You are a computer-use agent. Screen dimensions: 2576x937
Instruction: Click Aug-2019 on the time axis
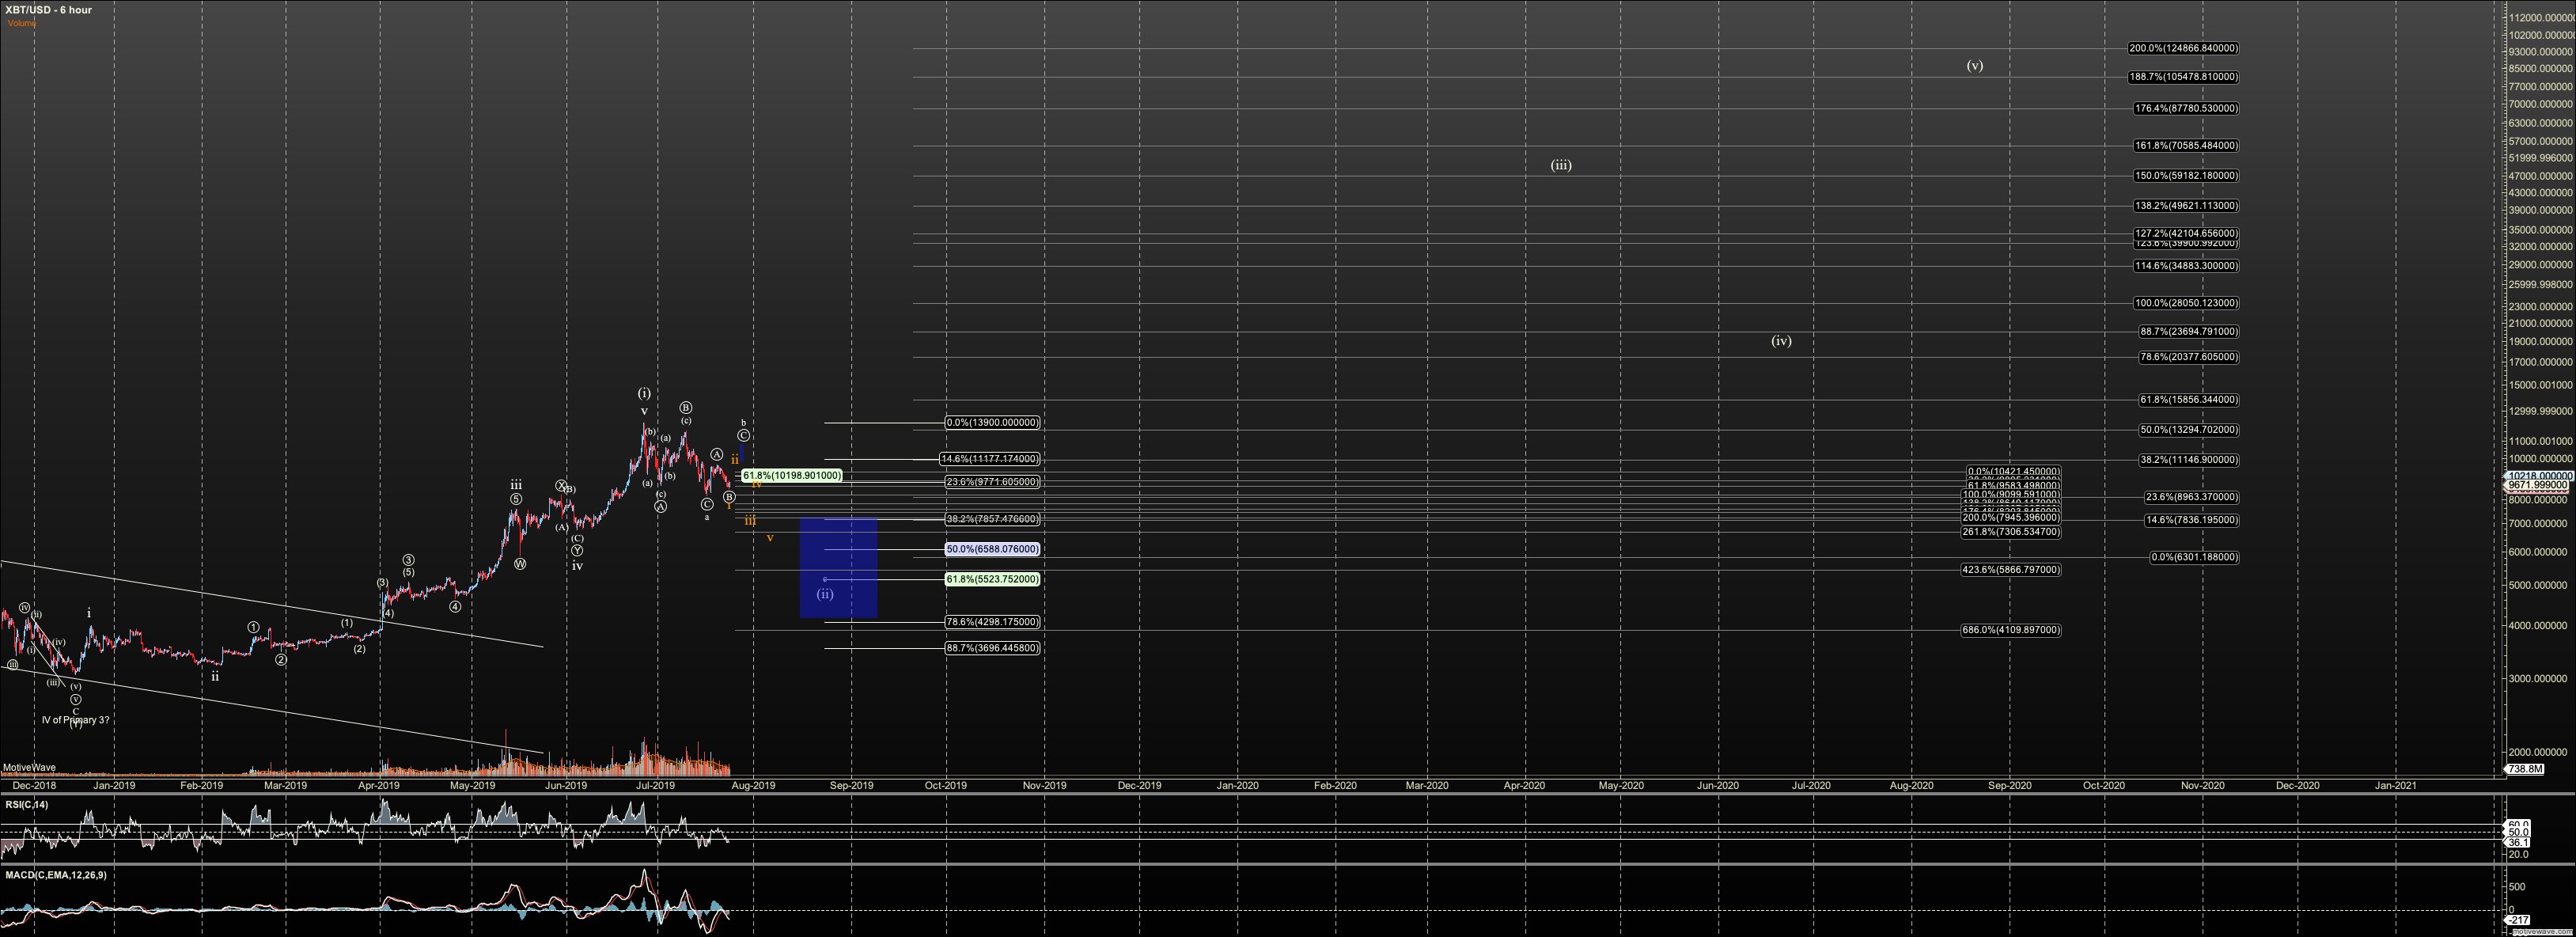pyautogui.click(x=753, y=785)
